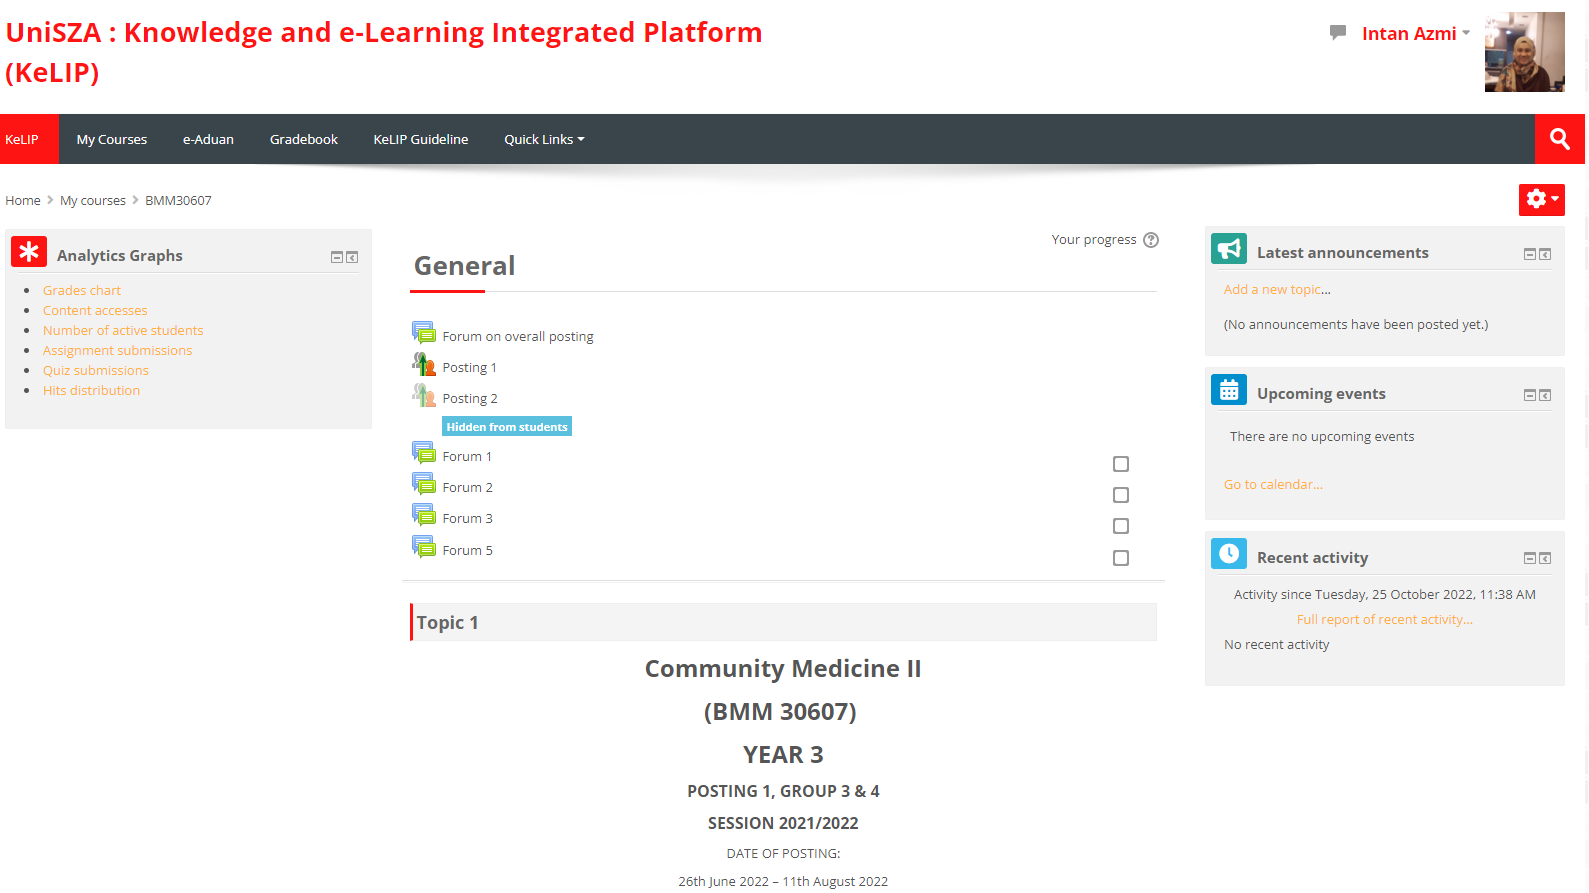The width and height of the screenshot is (1589, 893).
Task: Open Posting 1 link
Action: tap(470, 367)
